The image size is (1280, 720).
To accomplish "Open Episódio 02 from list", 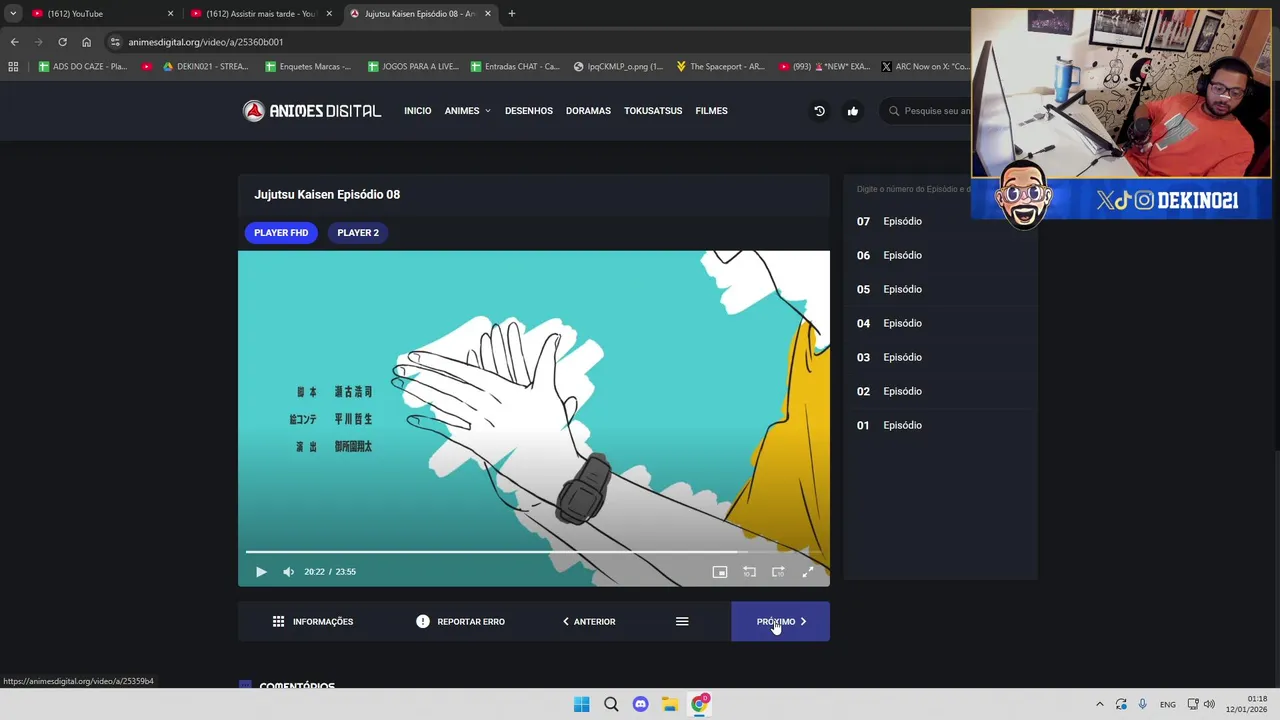I will tap(940, 391).
